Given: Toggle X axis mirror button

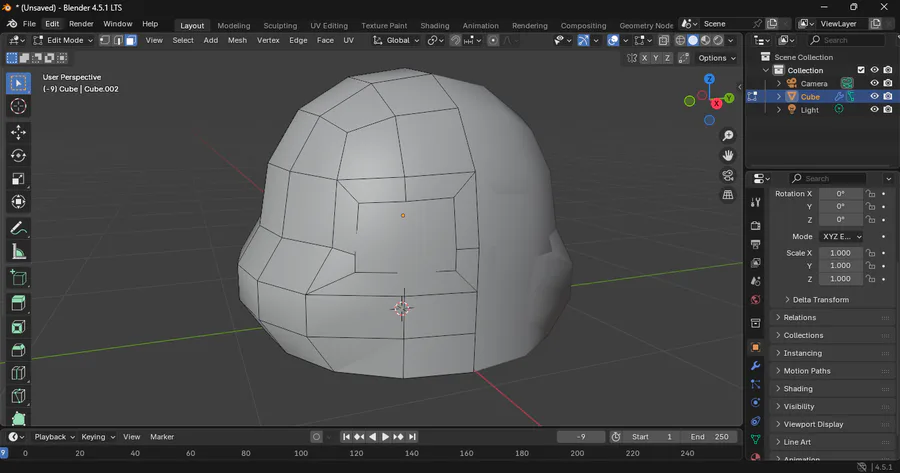Looking at the screenshot, I should point(645,58).
